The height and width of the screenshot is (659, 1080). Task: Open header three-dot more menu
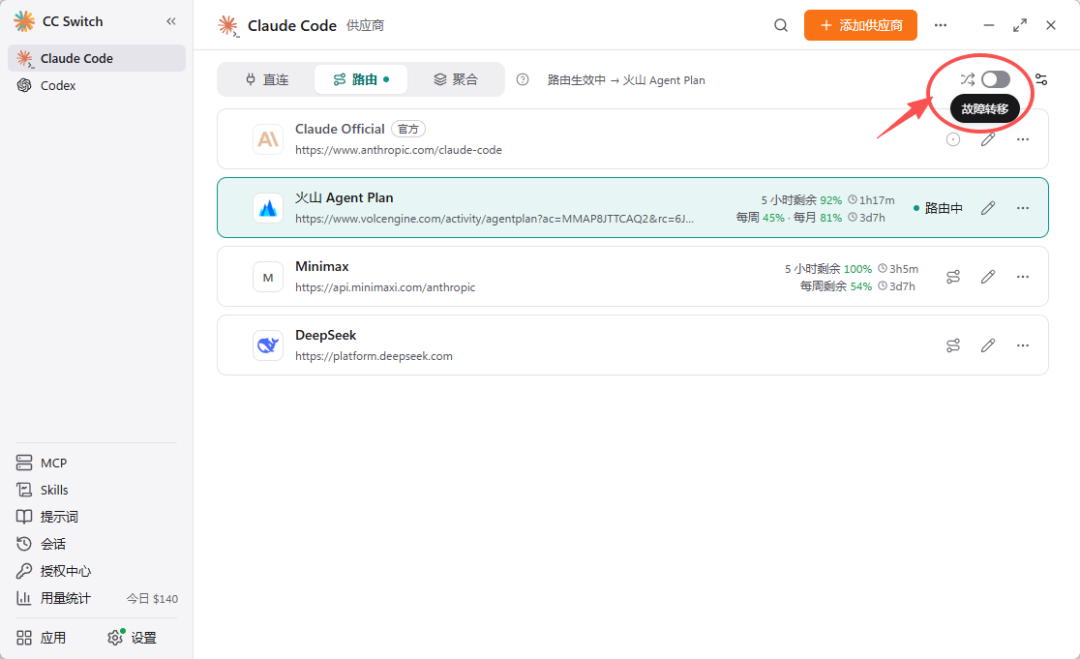940,25
